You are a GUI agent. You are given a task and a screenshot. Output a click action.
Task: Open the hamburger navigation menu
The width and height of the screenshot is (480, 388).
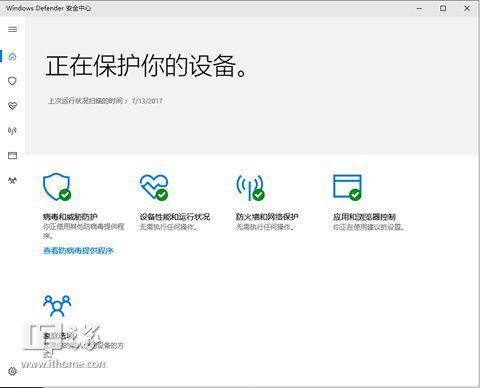coord(12,29)
